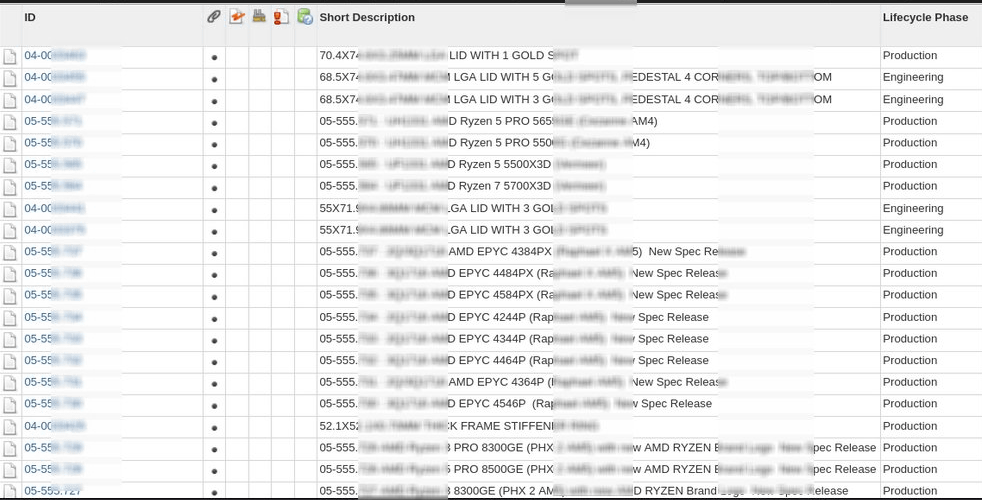Sort by Lifecycle Phase column header
Image resolution: width=982 pixels, height=500 pixels.
(x=925, y=18)
